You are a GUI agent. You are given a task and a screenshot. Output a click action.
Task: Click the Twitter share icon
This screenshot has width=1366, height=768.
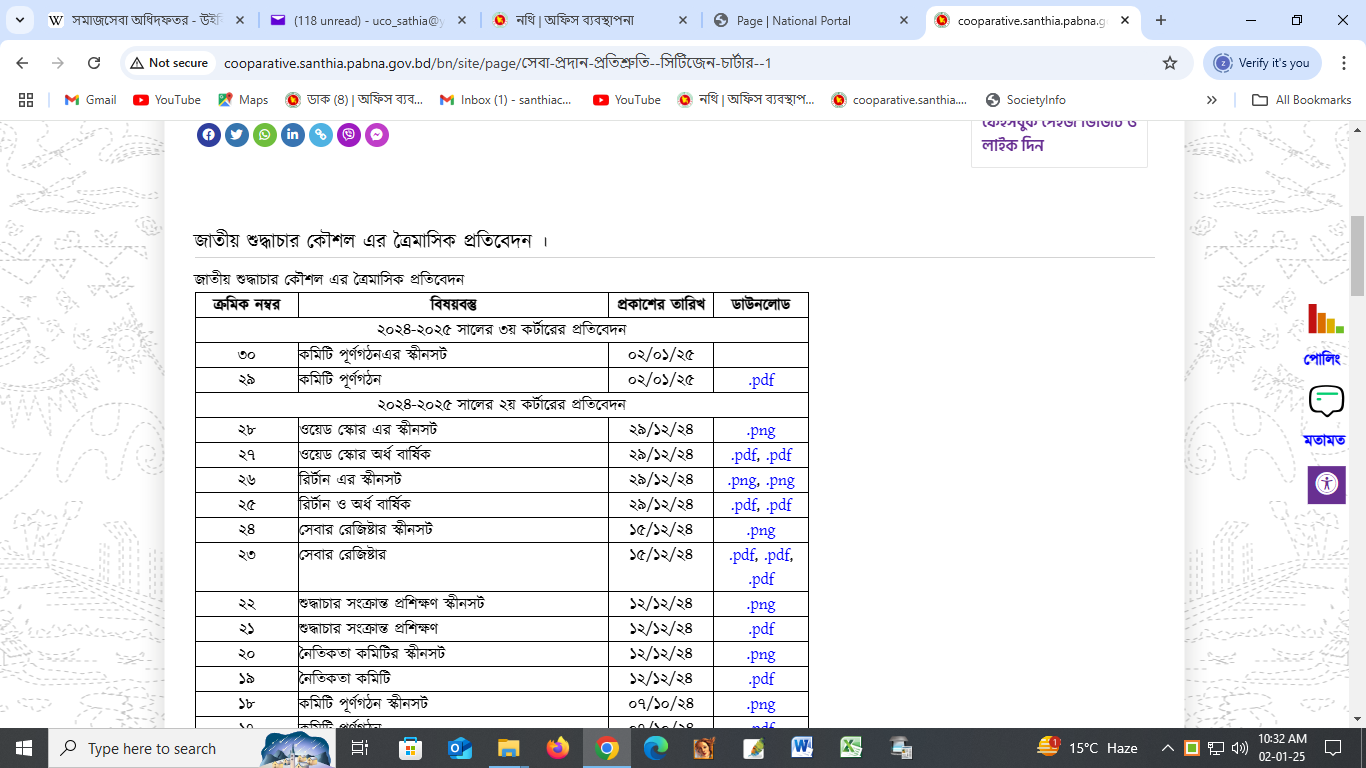tap(237, 135)
